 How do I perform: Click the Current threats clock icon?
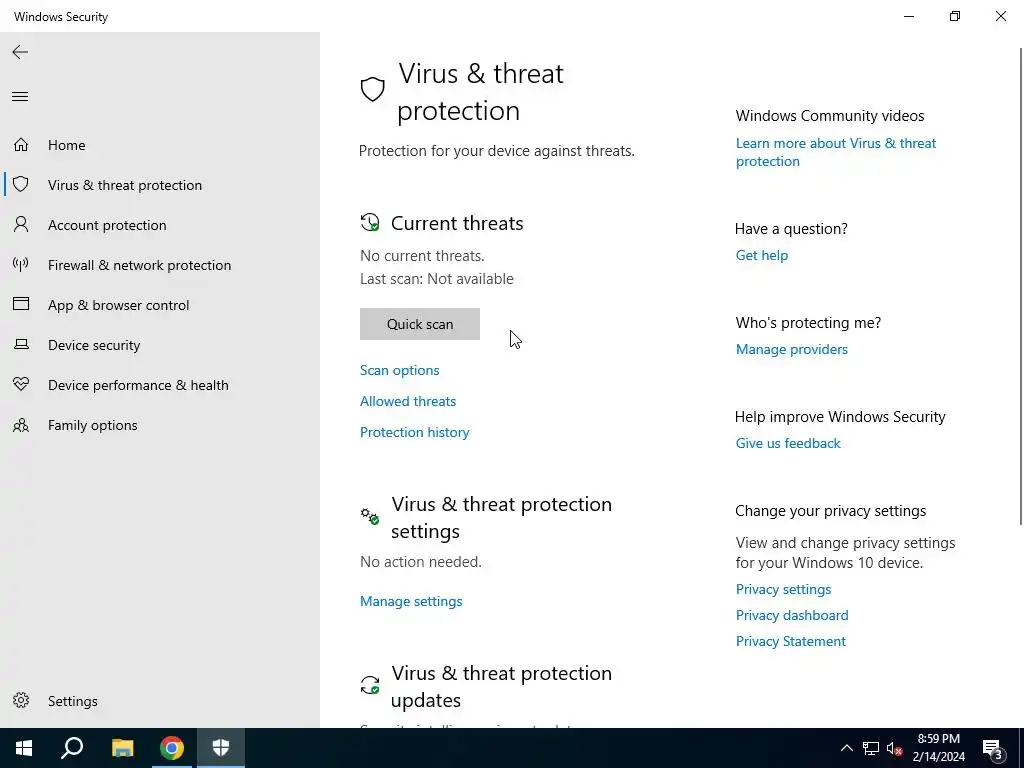point(370,222)
